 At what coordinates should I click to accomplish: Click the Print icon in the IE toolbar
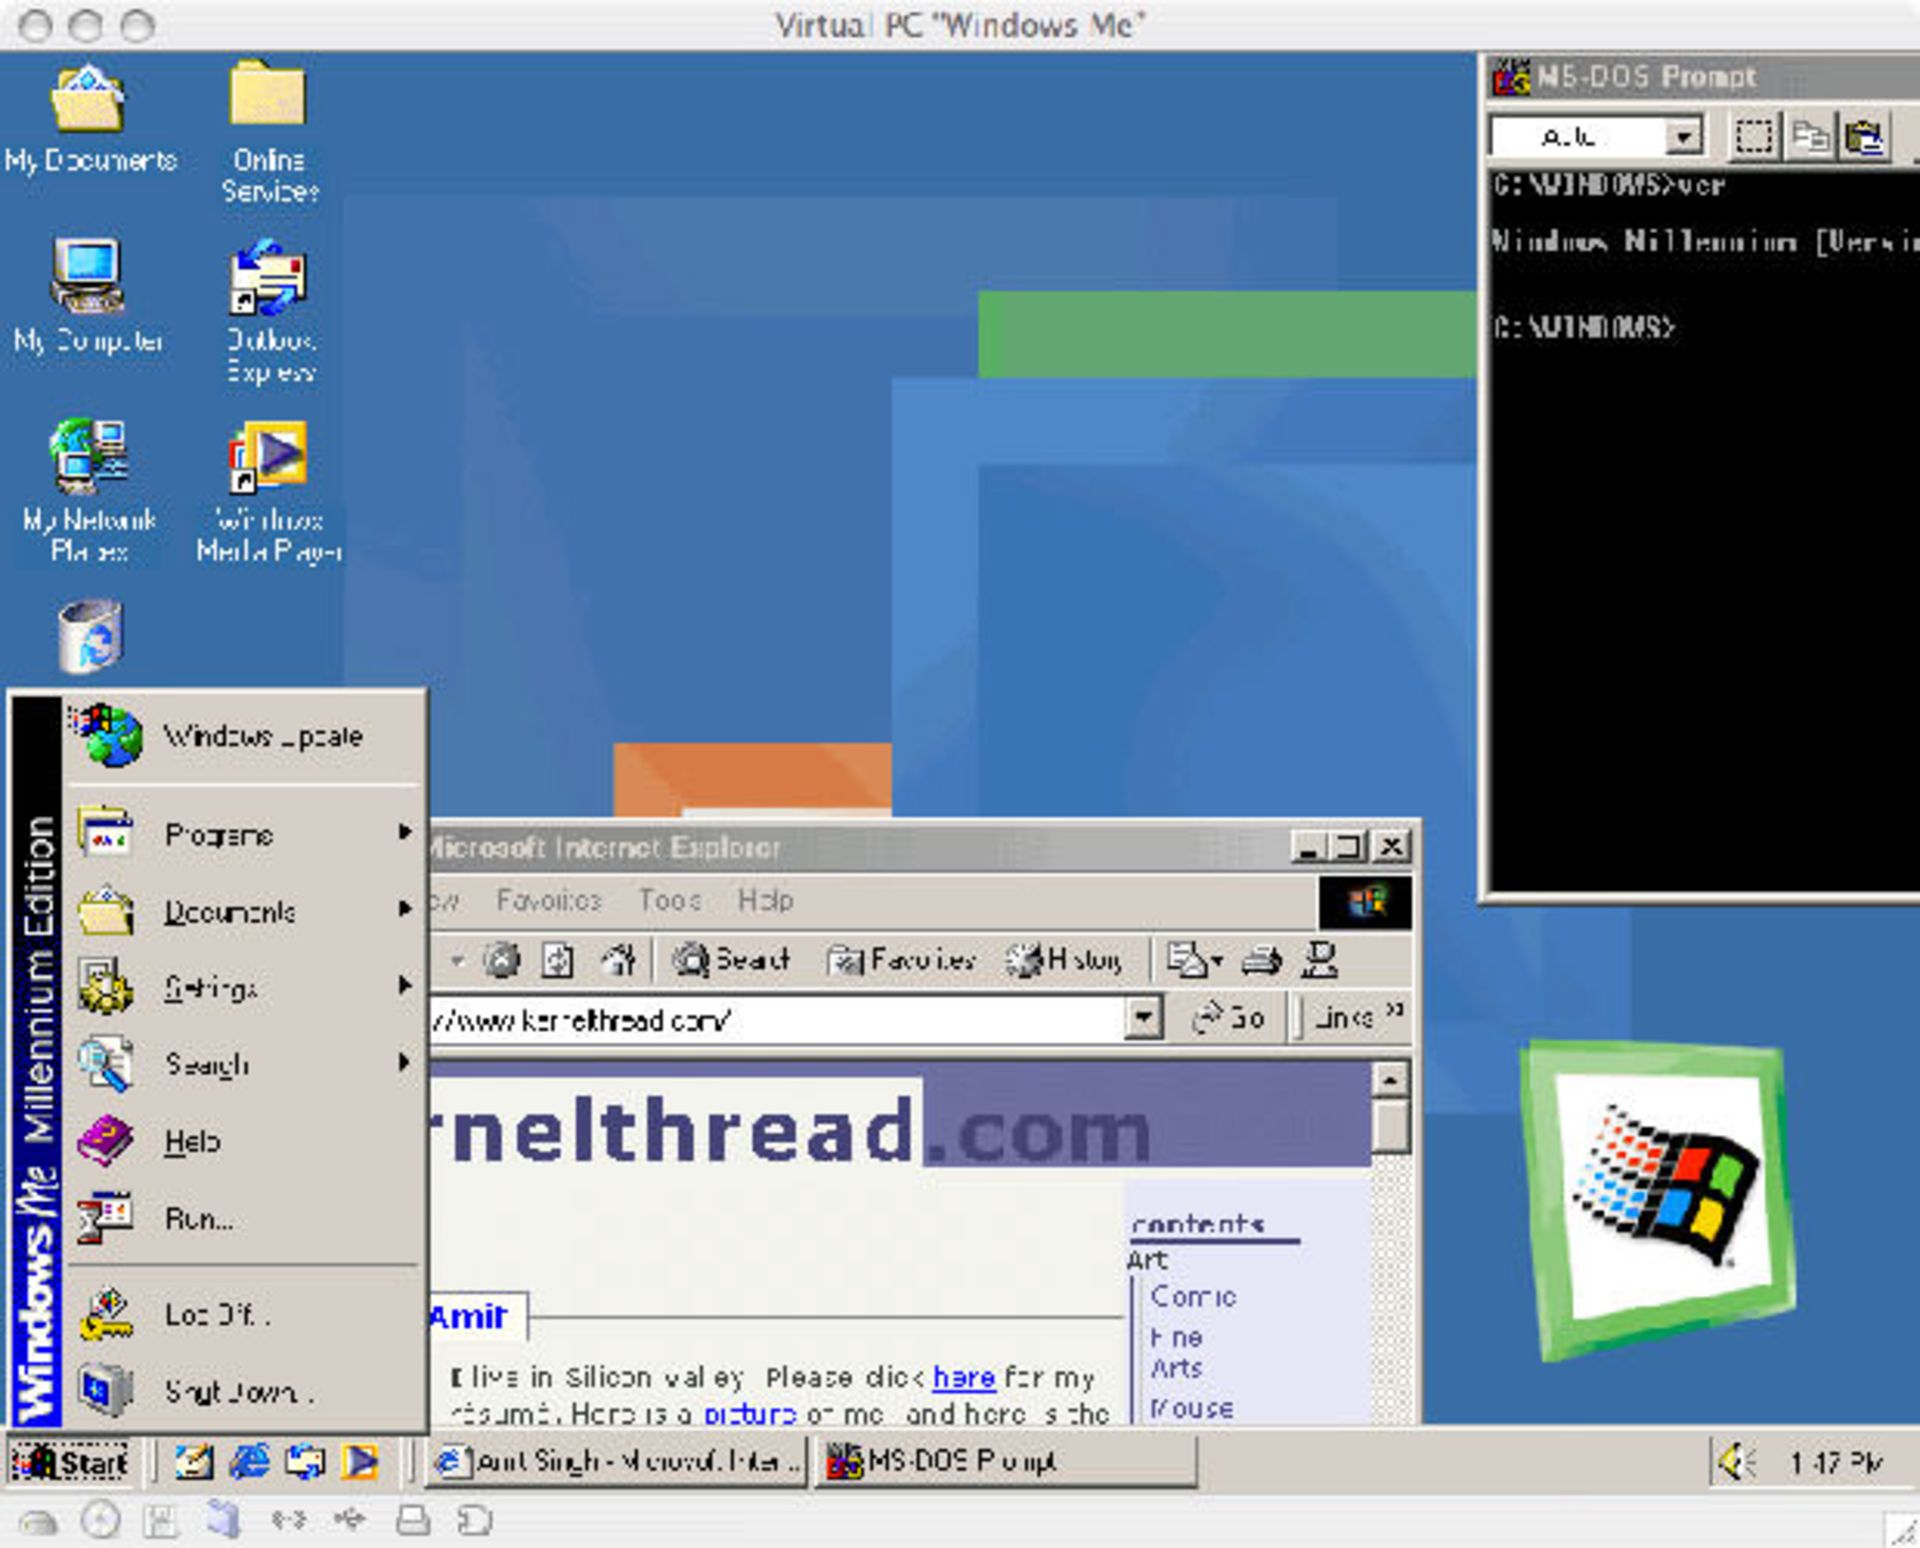coord(1261,960)
